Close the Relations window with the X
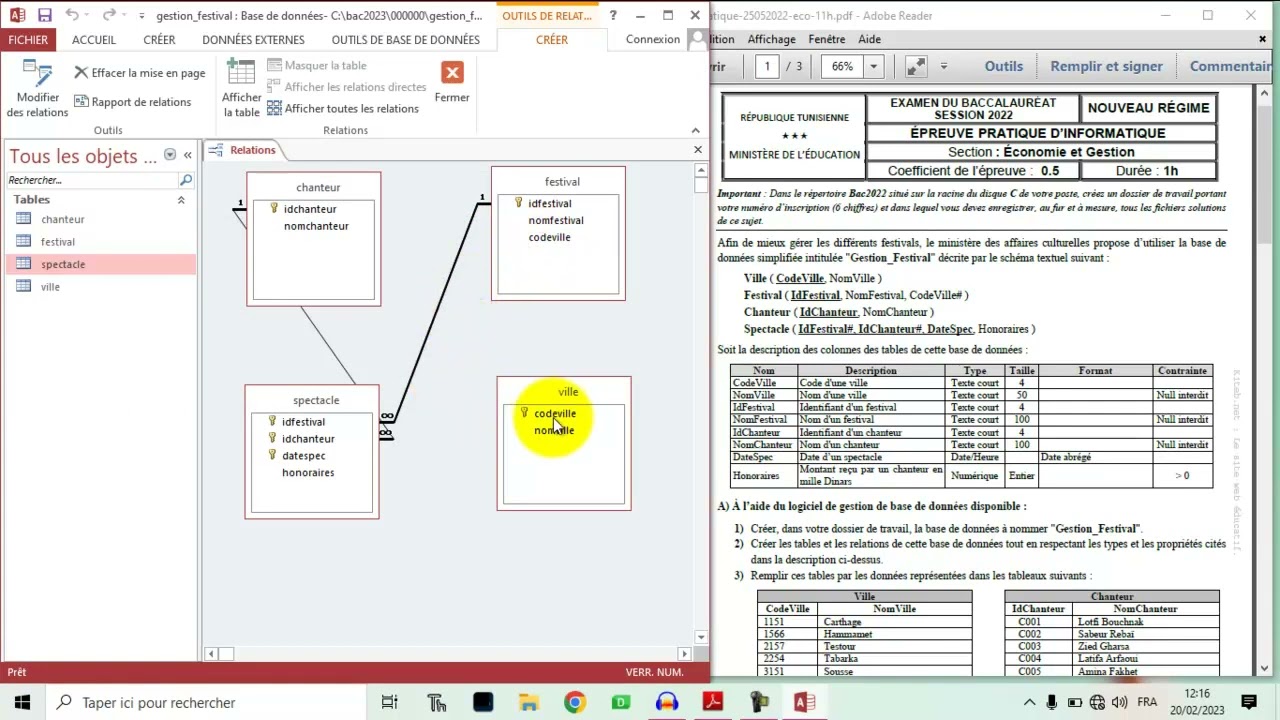This screenshot has width=1280, height=720. tap(698, 150)
